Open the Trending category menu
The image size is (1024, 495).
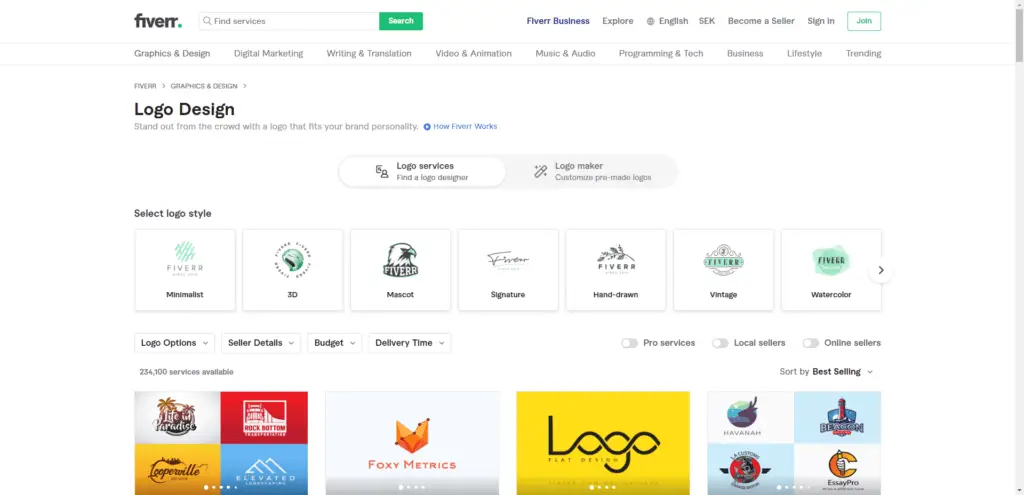tap(863, 54)
